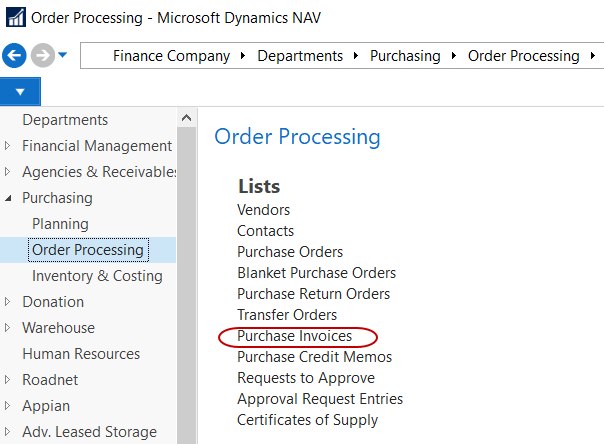Expand the Financial Management tree node
604x444 pixels.
point(9,146)
